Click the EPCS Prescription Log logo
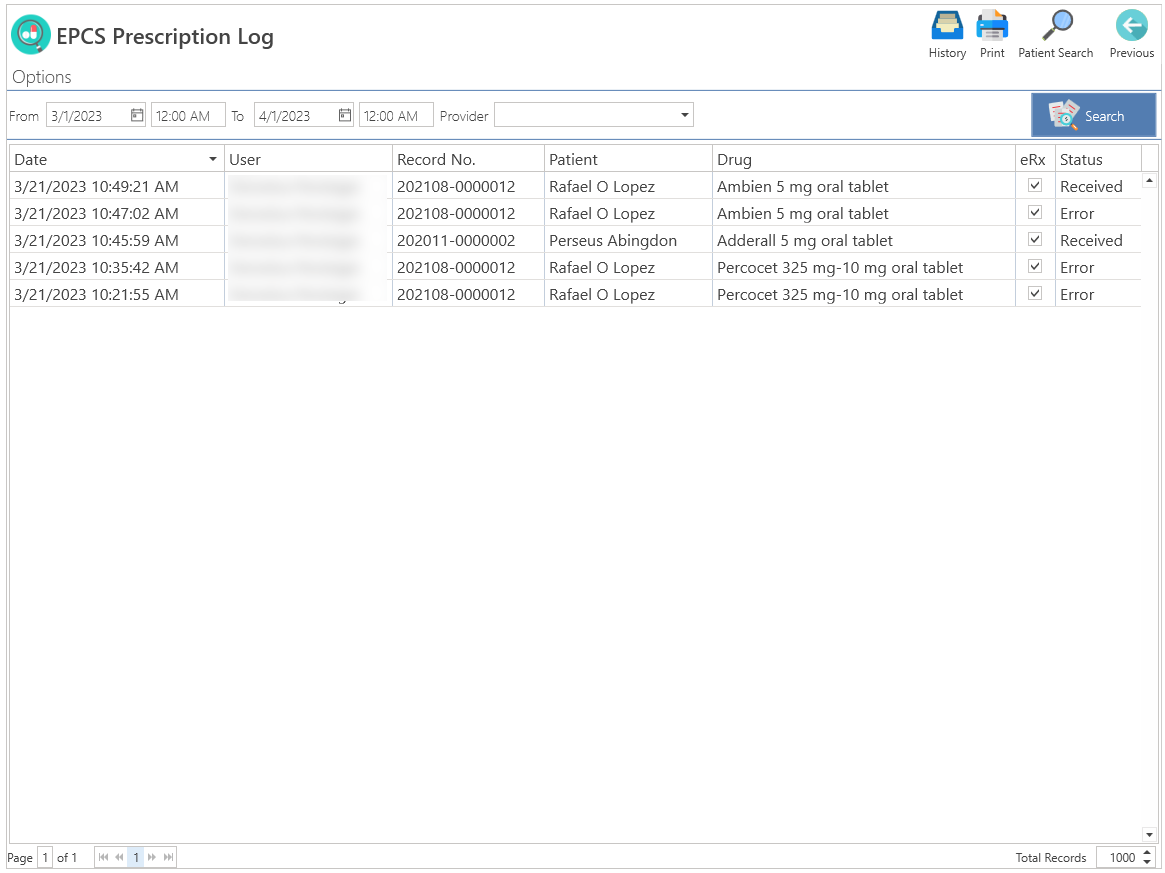The width and height of the screenshot is (1165, 873). (x=30, y=34)
